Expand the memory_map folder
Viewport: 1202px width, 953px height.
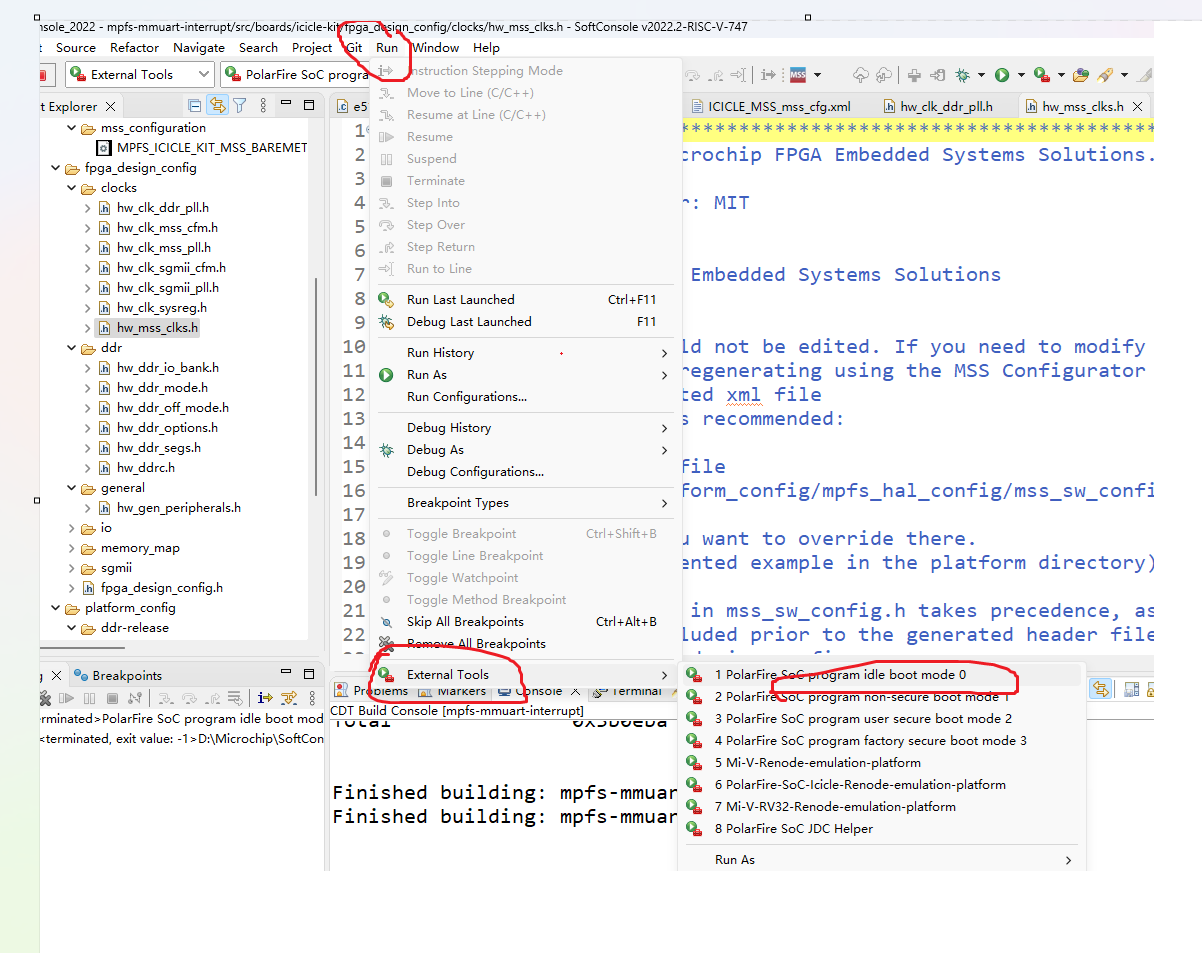click(x=71, y=548)
